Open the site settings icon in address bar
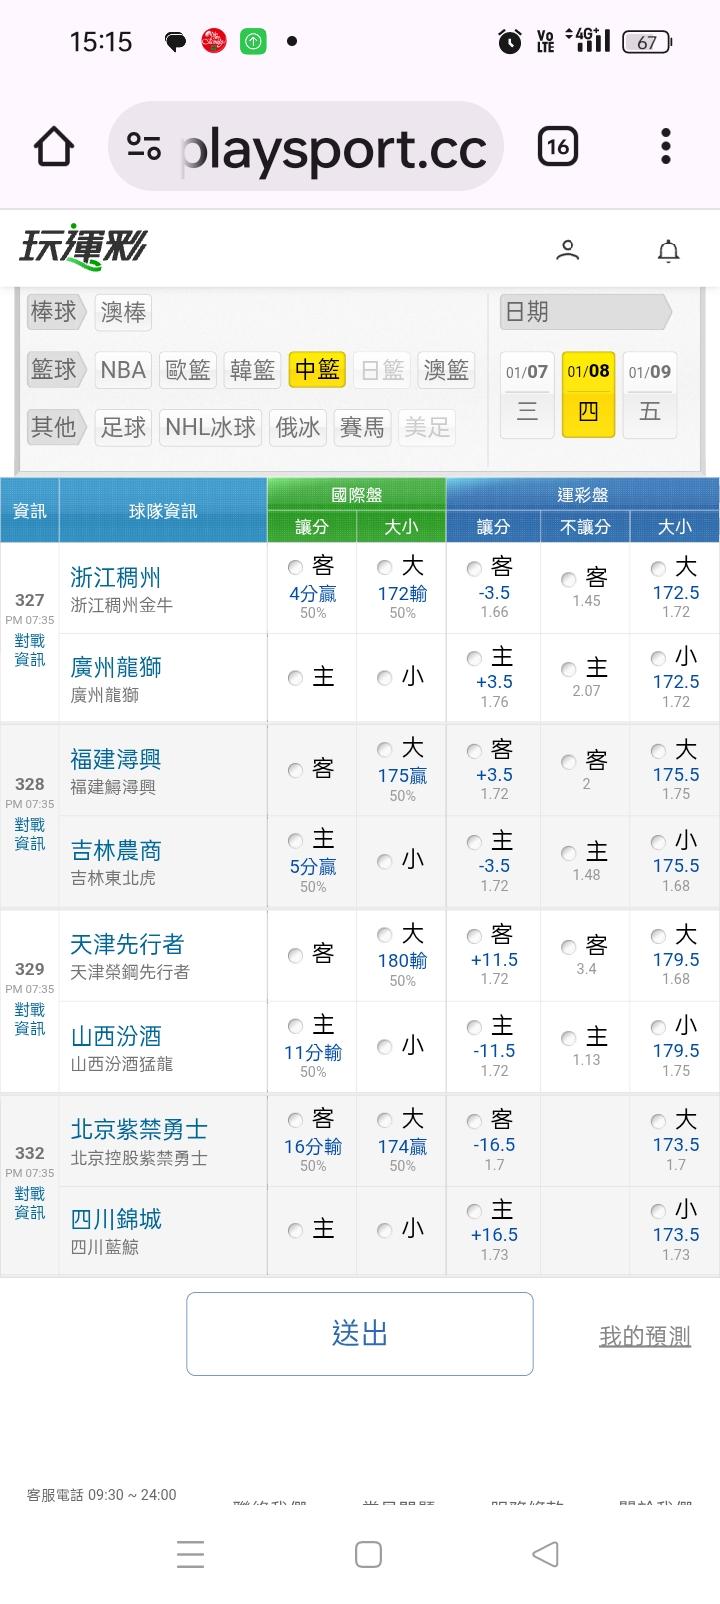This screenshot has width=720, height=1604. [x=144, y=148]
